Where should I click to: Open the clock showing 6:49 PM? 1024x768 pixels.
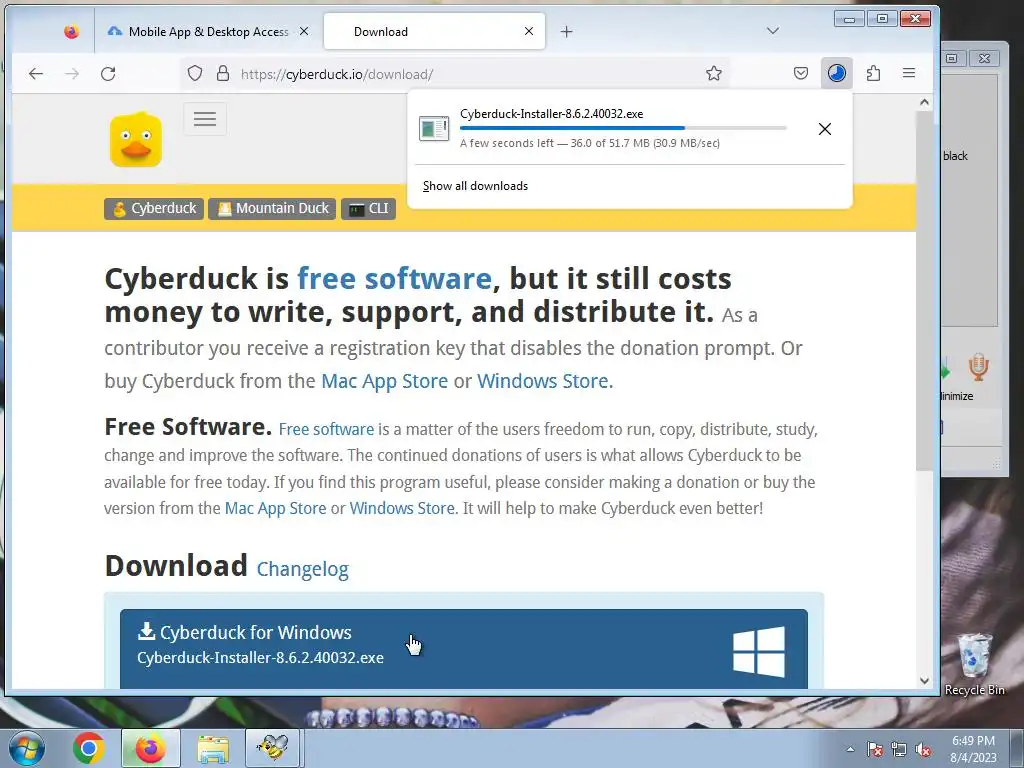tap(973, 749)
